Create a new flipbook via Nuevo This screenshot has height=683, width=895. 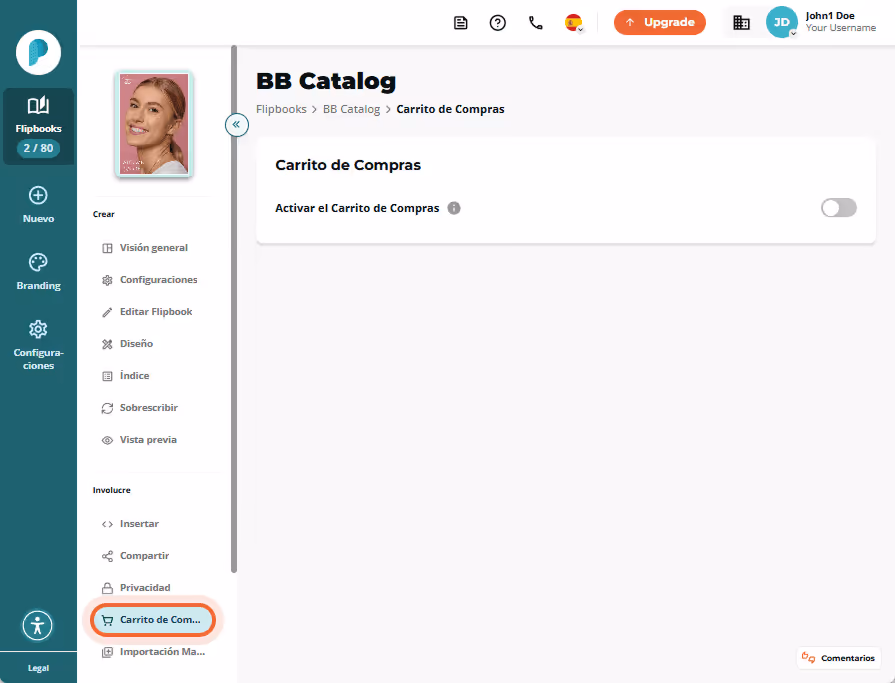pyautogui.click(x=38, y=205)
